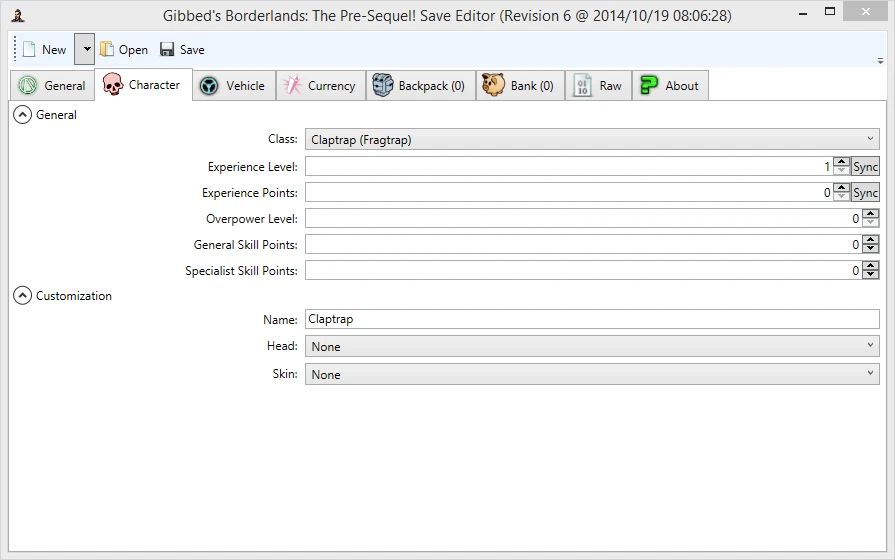Increase Specialist Skill Points with up arrow
The width and height of the screenshot is (895, 560).
[x=870, y=265]
